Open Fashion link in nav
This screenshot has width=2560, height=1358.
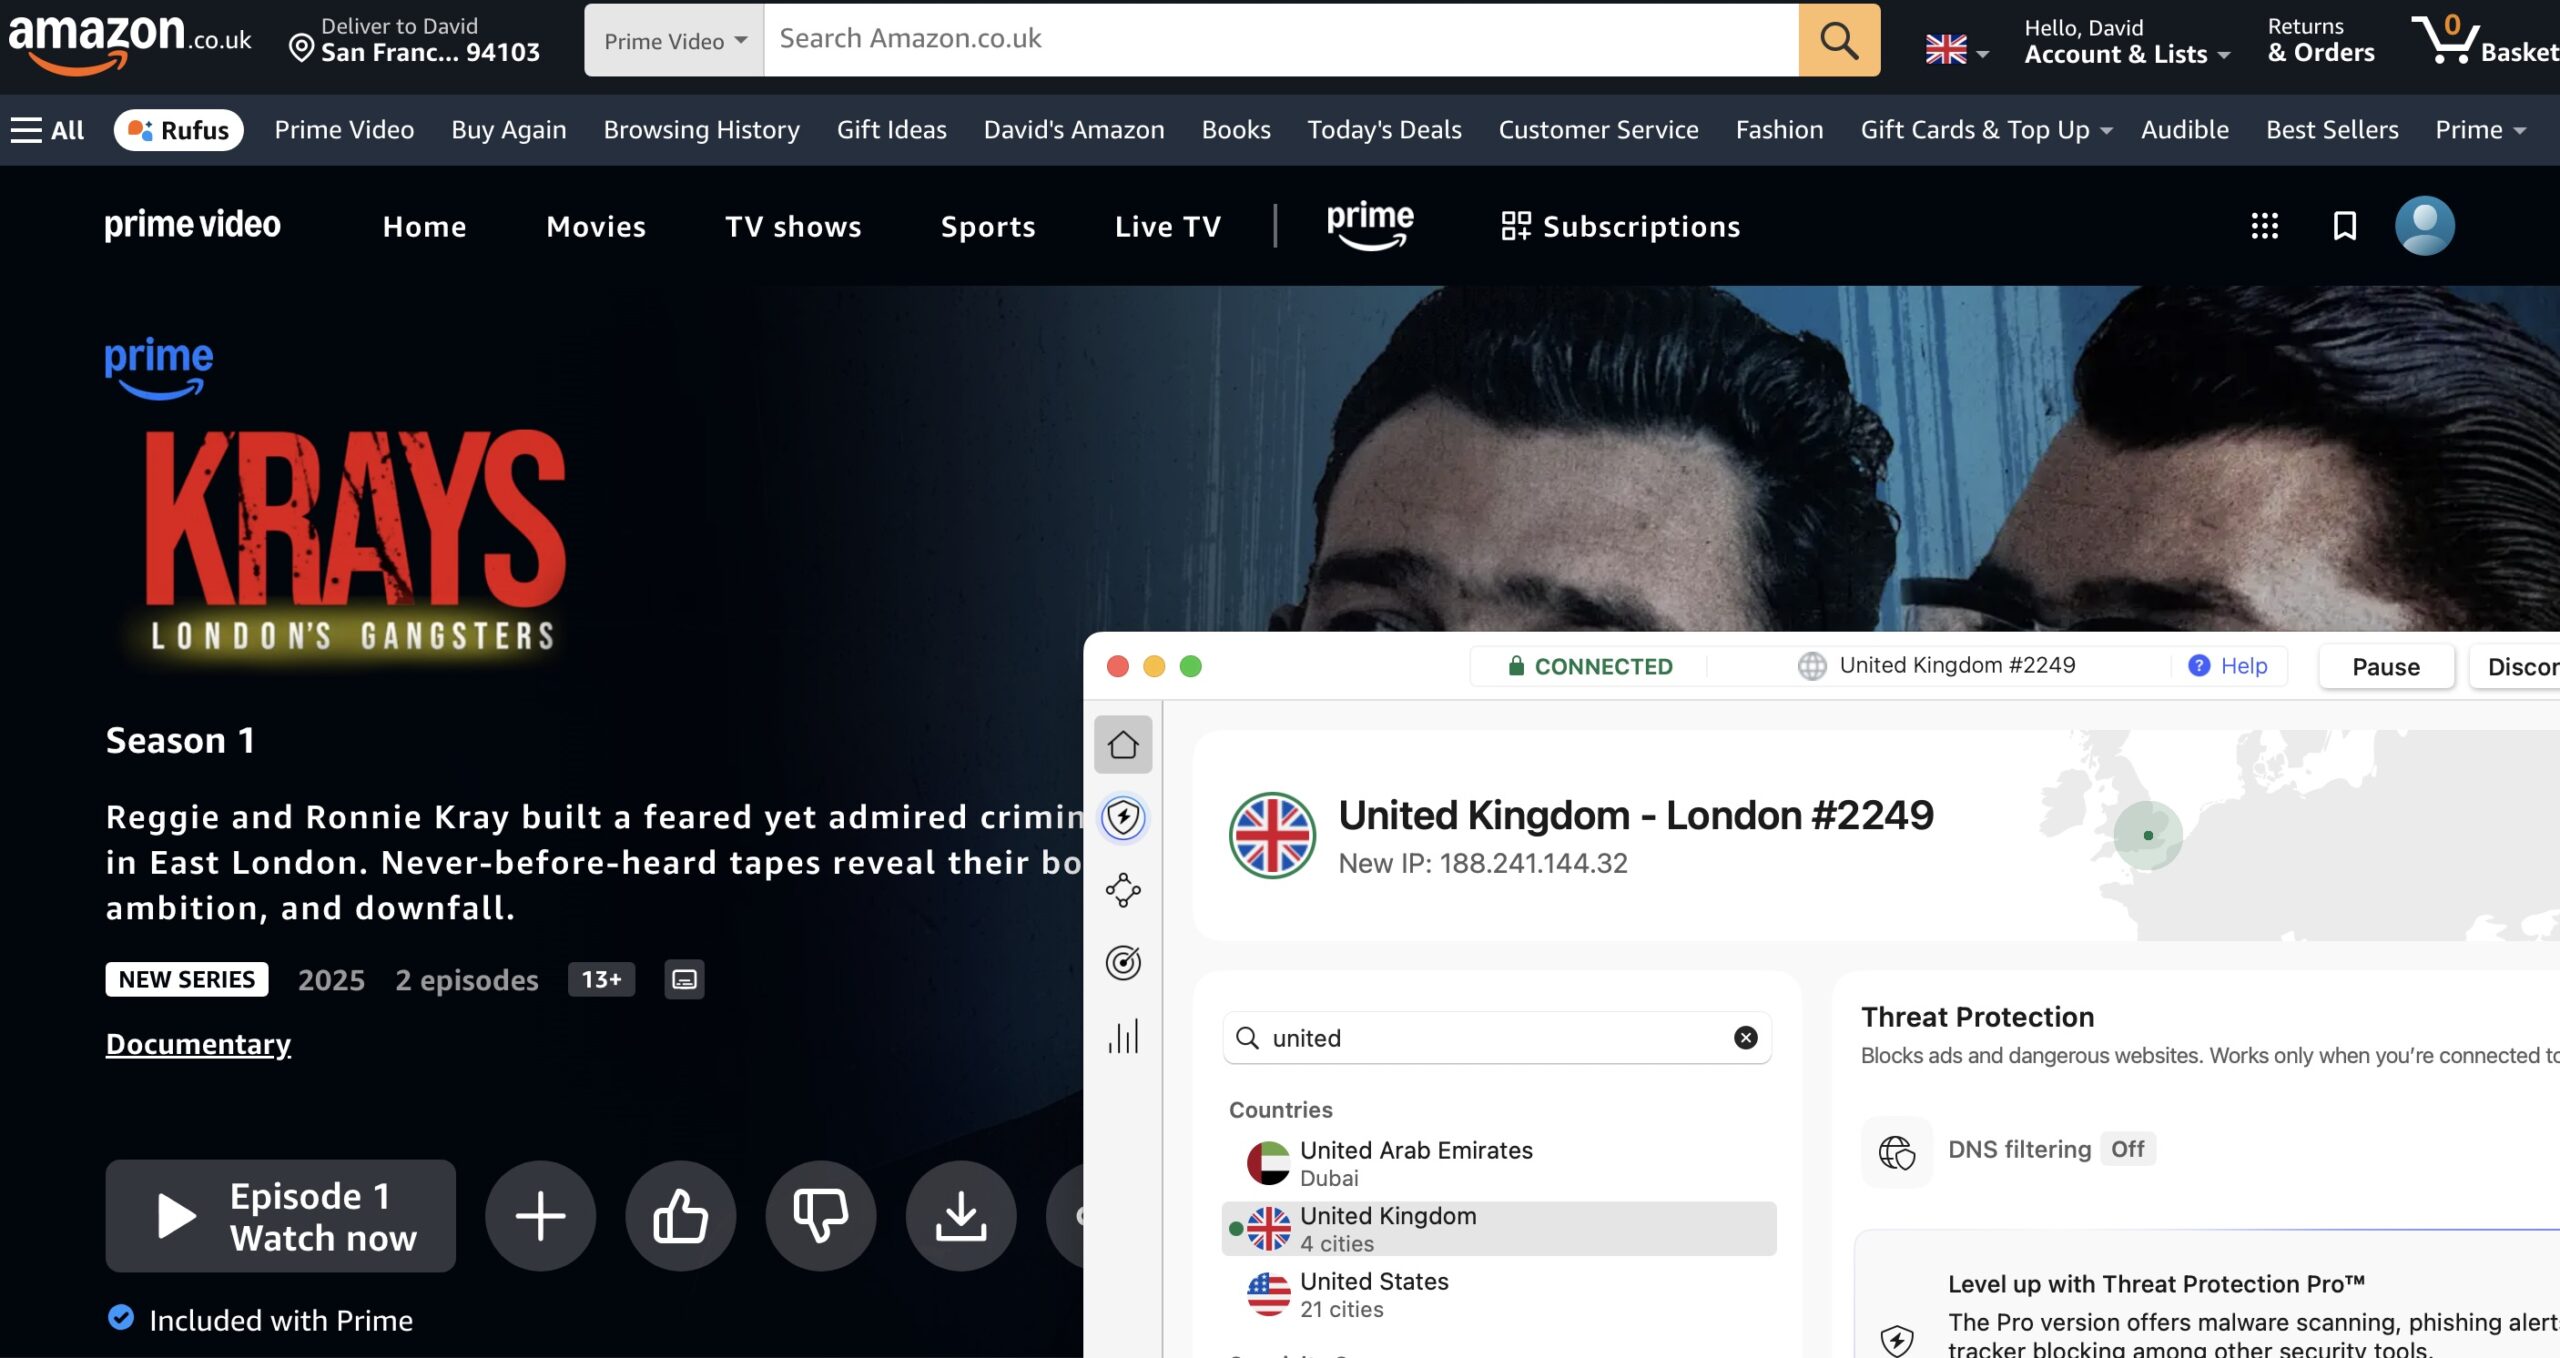pos(1779,130)
